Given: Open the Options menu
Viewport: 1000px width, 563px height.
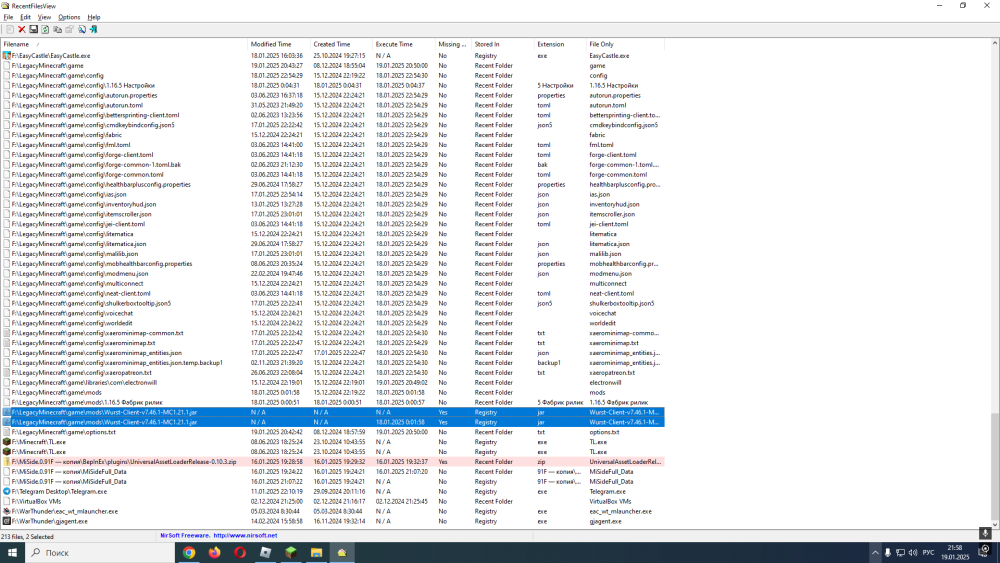Looking at the screenshot, I should pyautogui.click(x=69, y=17).
